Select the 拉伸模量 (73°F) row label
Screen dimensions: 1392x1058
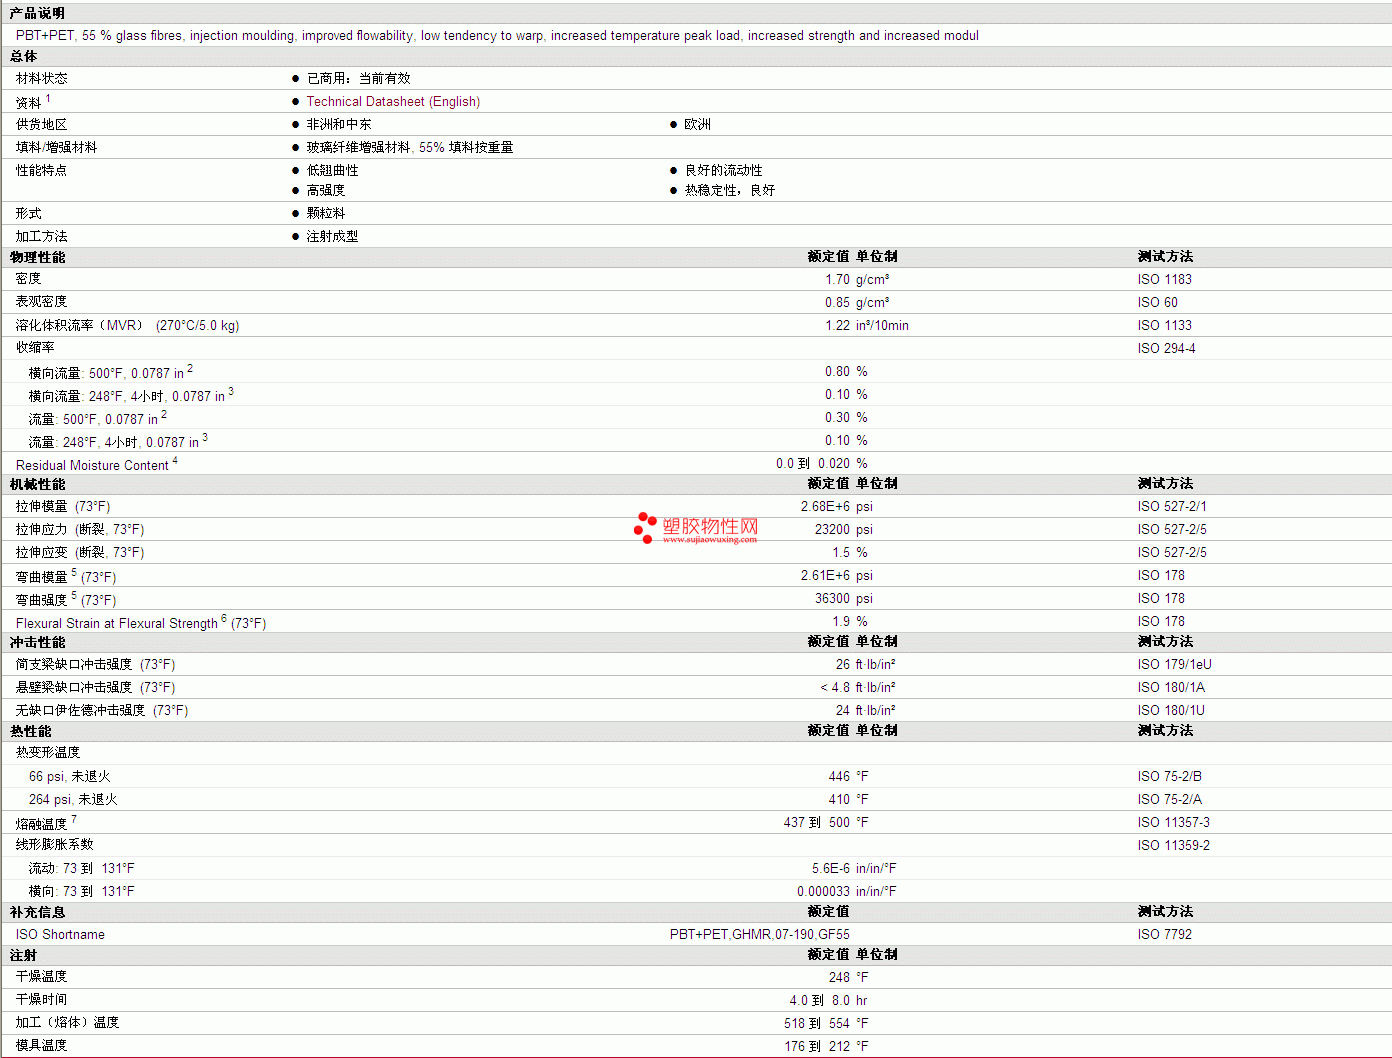pos(63,507)
